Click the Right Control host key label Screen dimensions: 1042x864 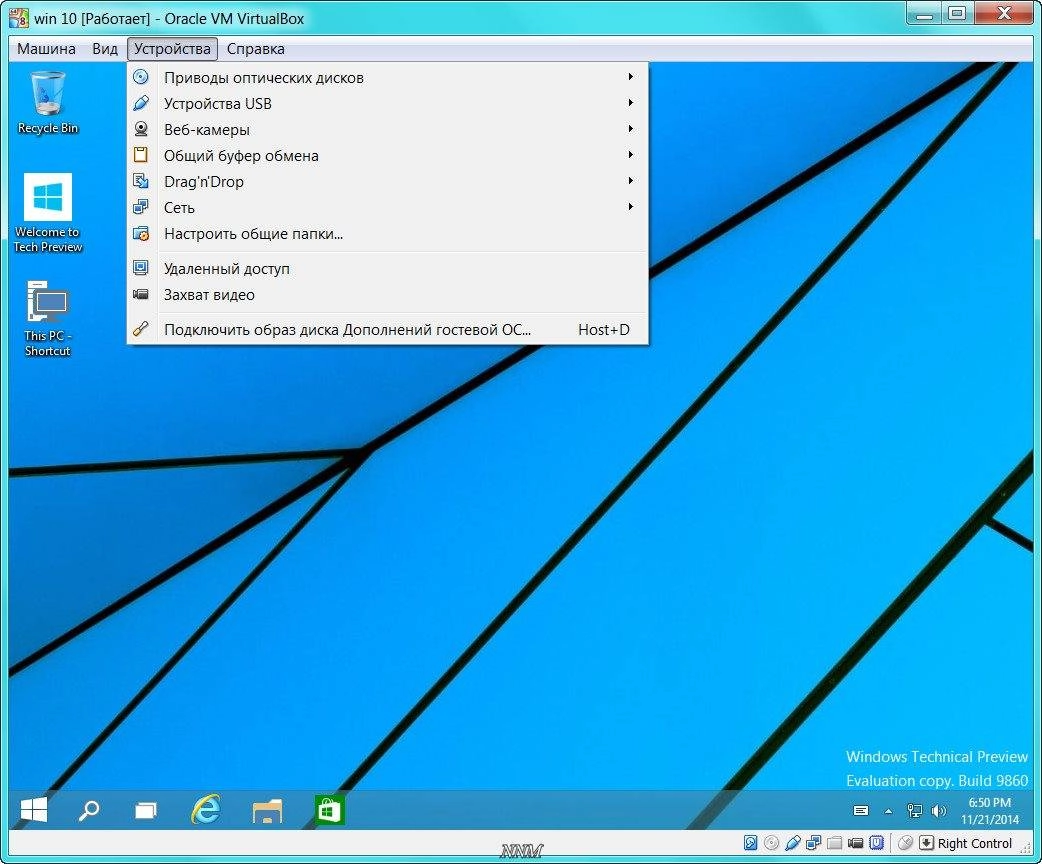point(974,843)
